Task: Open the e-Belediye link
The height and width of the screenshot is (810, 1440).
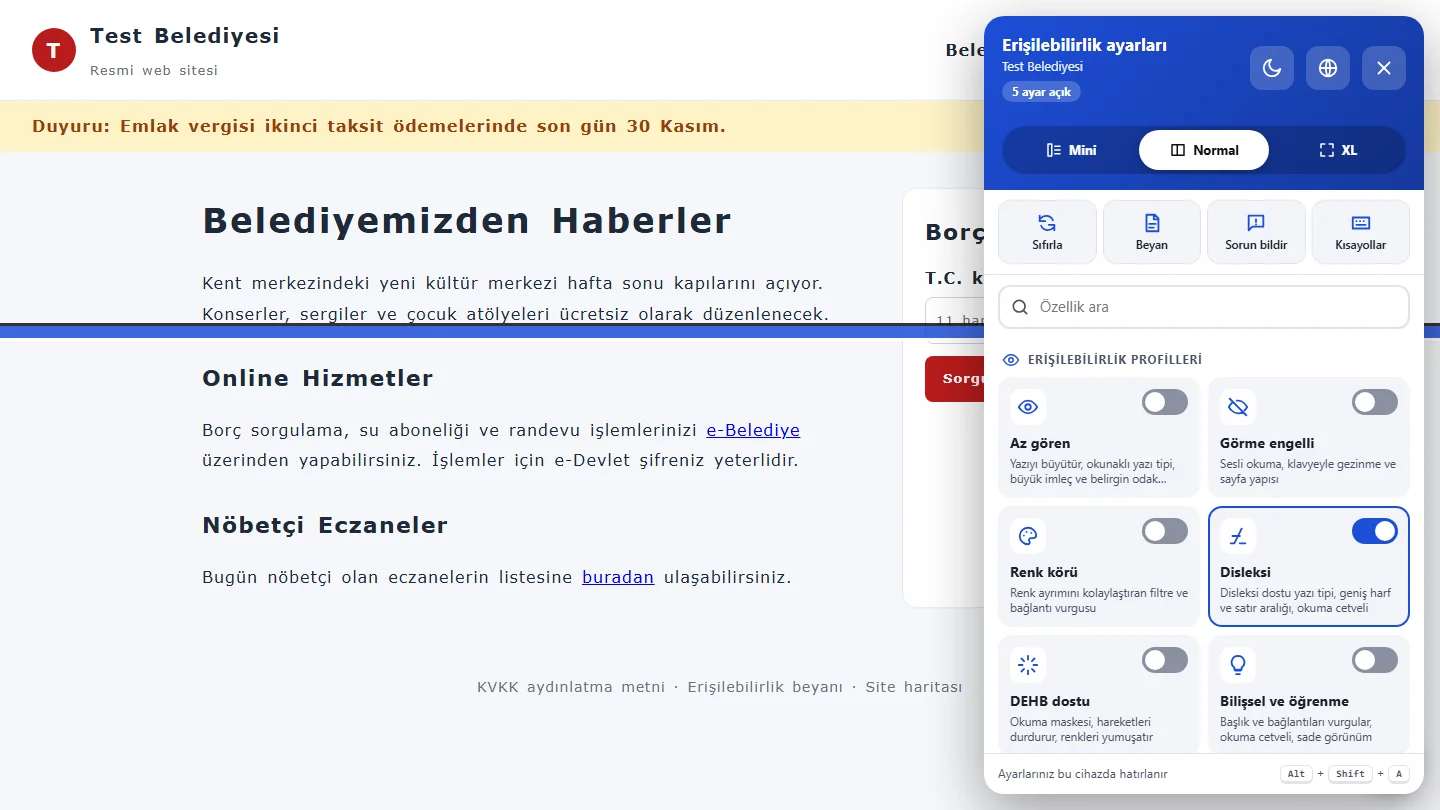Action: click(x=753, y=430)
